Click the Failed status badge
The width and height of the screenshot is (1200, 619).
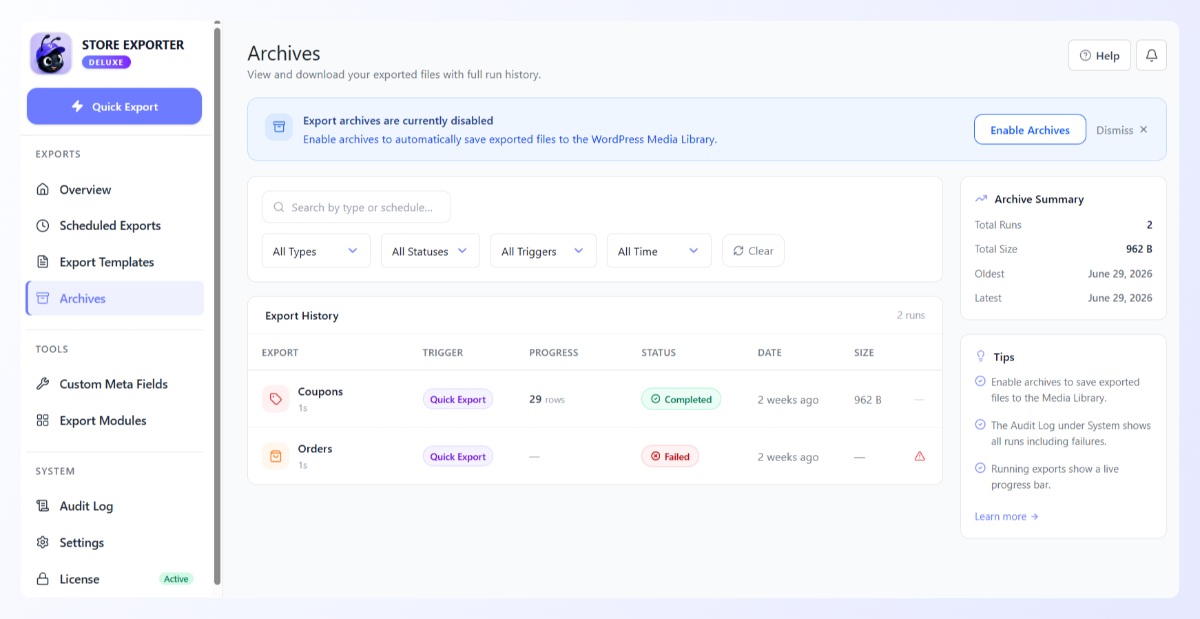click(670, 456)
